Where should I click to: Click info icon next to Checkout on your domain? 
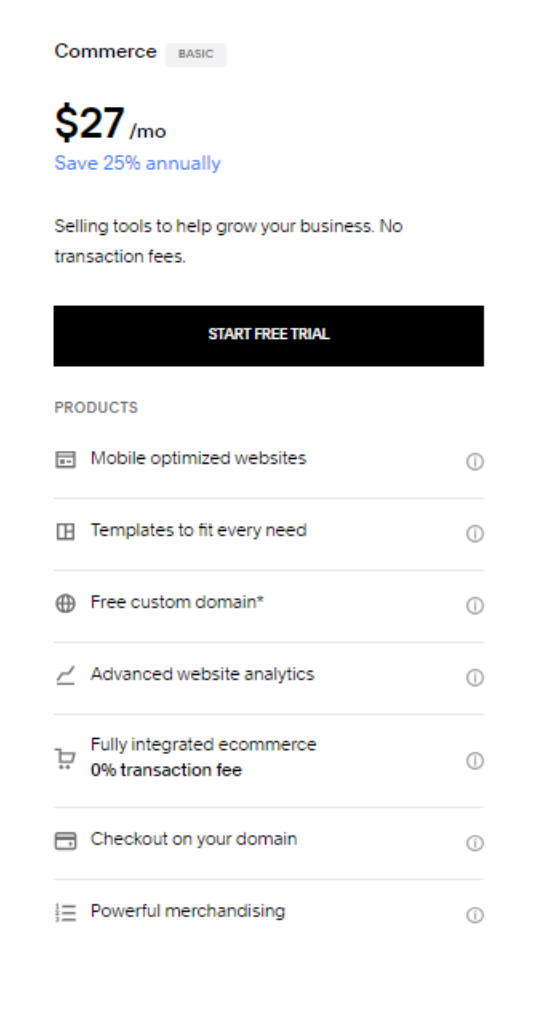(475, 843)
